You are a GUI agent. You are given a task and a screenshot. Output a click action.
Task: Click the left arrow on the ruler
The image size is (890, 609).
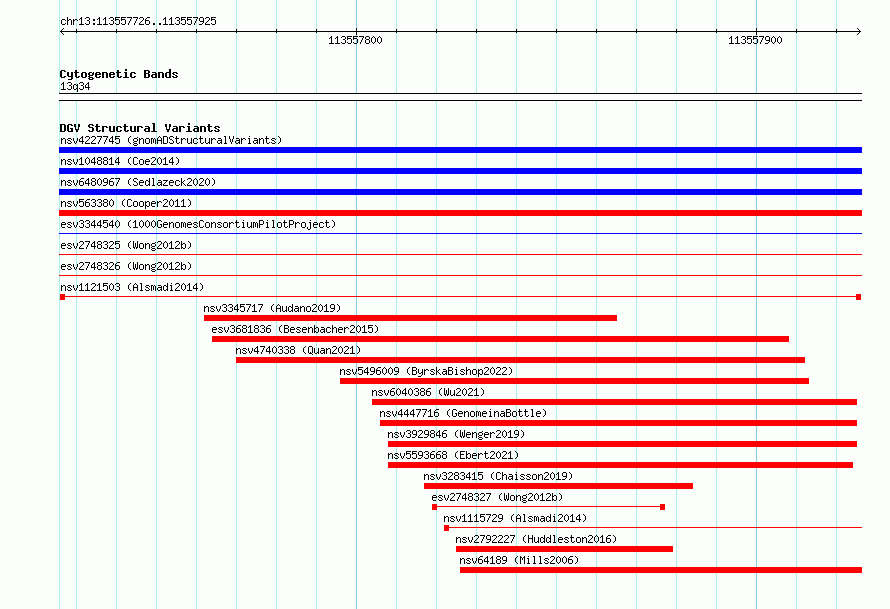[x=62, y=32]
